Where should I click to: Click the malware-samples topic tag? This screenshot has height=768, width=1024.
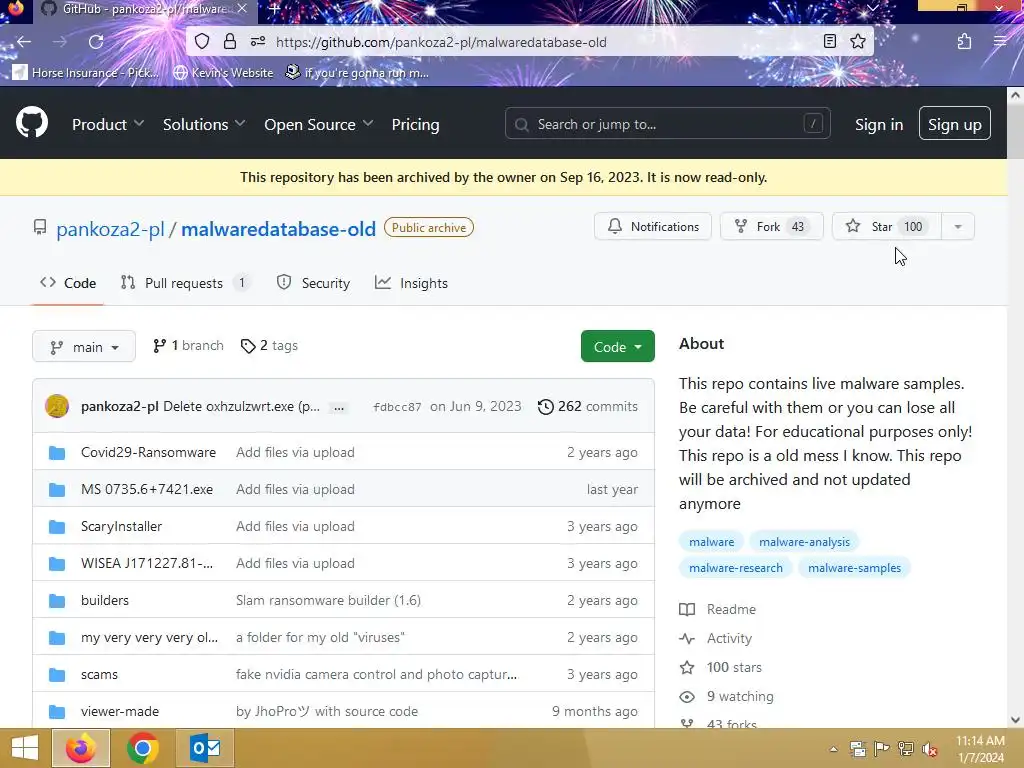(x=854, y=568)
